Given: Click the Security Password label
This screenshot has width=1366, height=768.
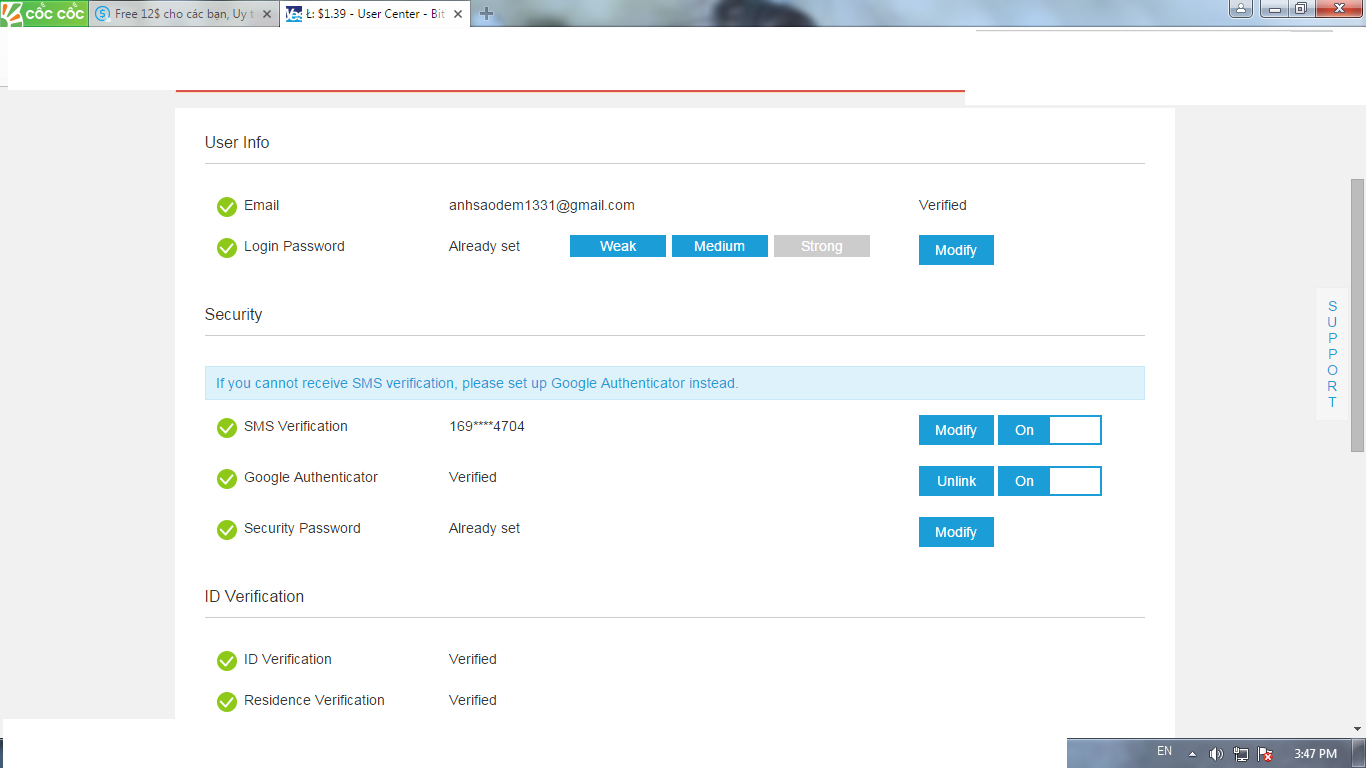Looking at the screenshot, I should [302, 528].
